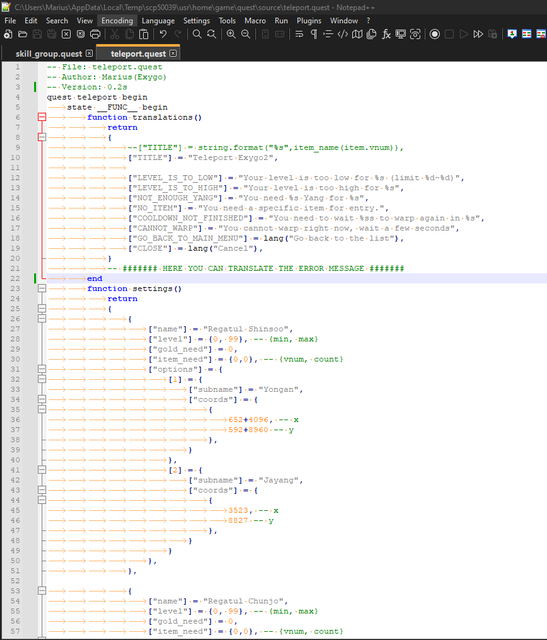Click the Paste clipboard icon
This screenshot has width=547, height=640.
[x=144, y=34]
